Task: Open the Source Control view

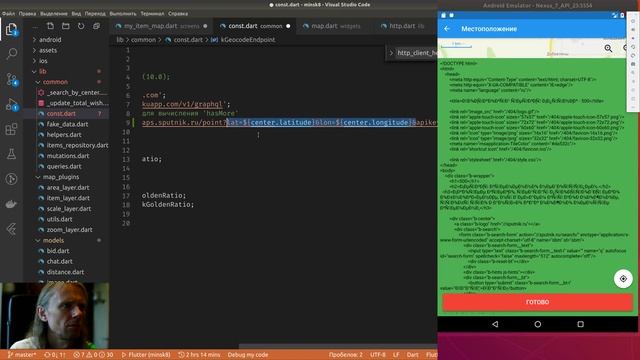Action: coord(11,79)
